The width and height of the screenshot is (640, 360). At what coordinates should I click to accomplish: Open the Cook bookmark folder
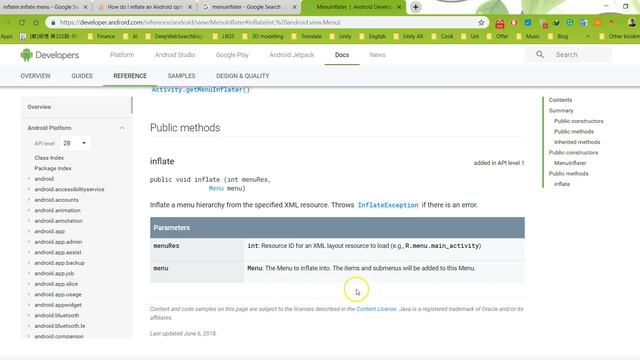click(x=442, y=36)
